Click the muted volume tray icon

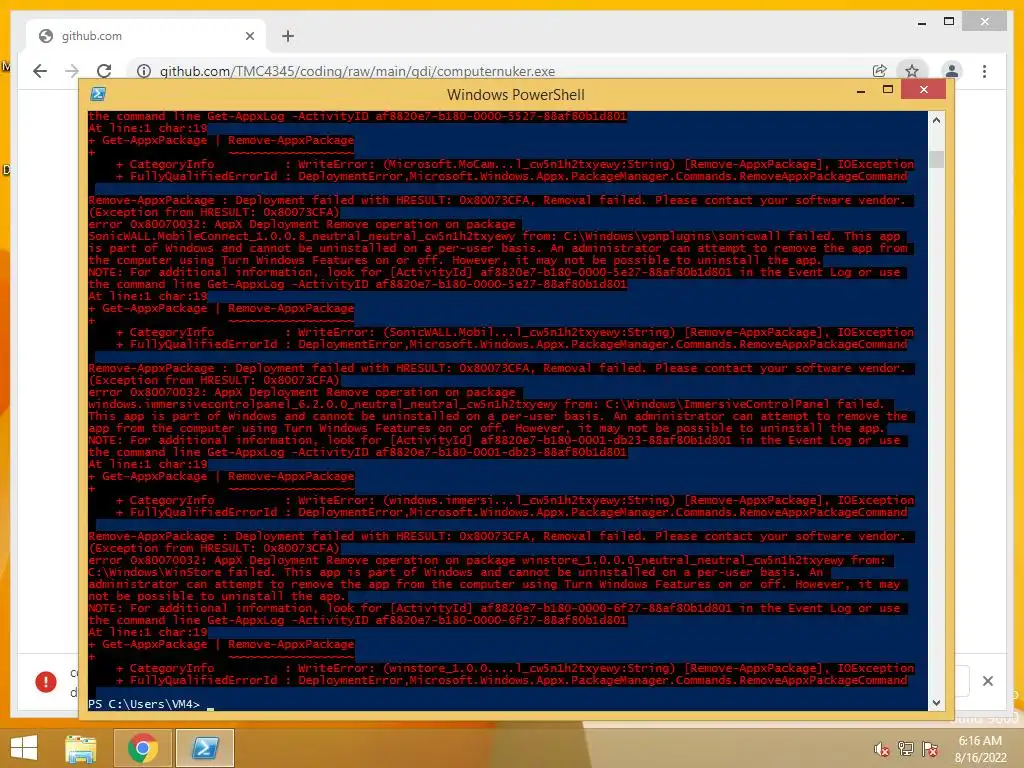point(881,749)
